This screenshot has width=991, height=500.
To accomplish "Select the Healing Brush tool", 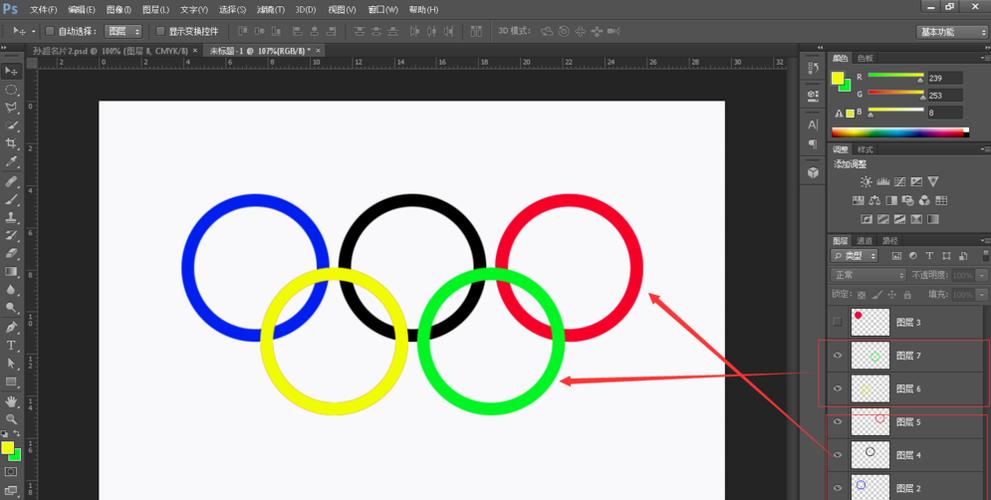I will pos(11,182).
